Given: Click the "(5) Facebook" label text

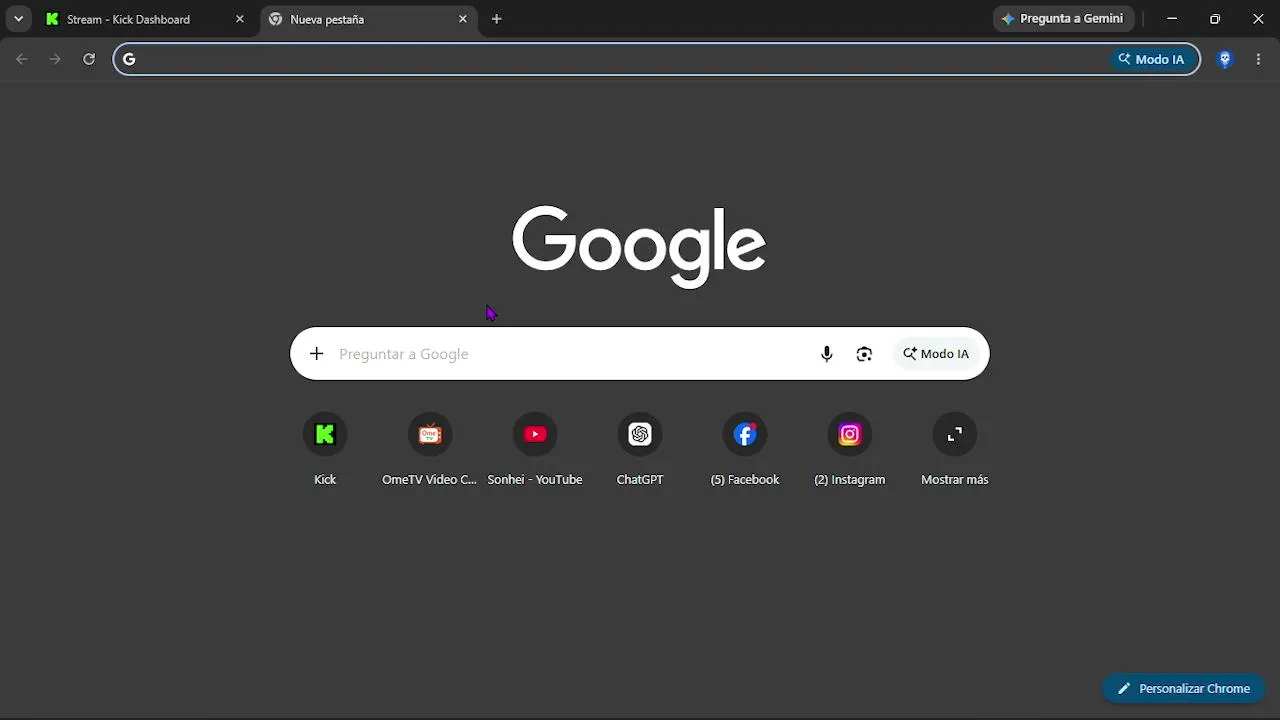Looking at the screenshot, I should [745, 480].
